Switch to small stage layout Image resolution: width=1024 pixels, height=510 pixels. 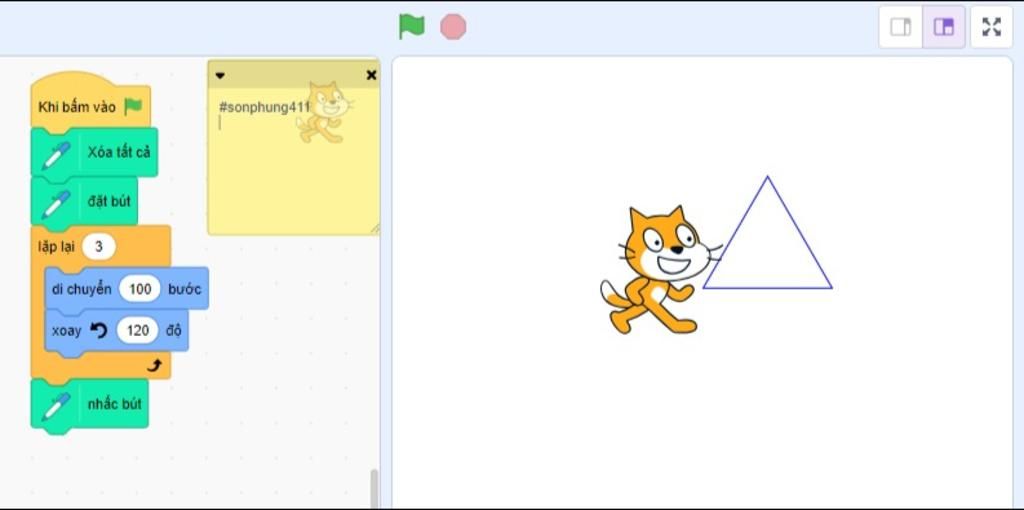pos(901,27)
